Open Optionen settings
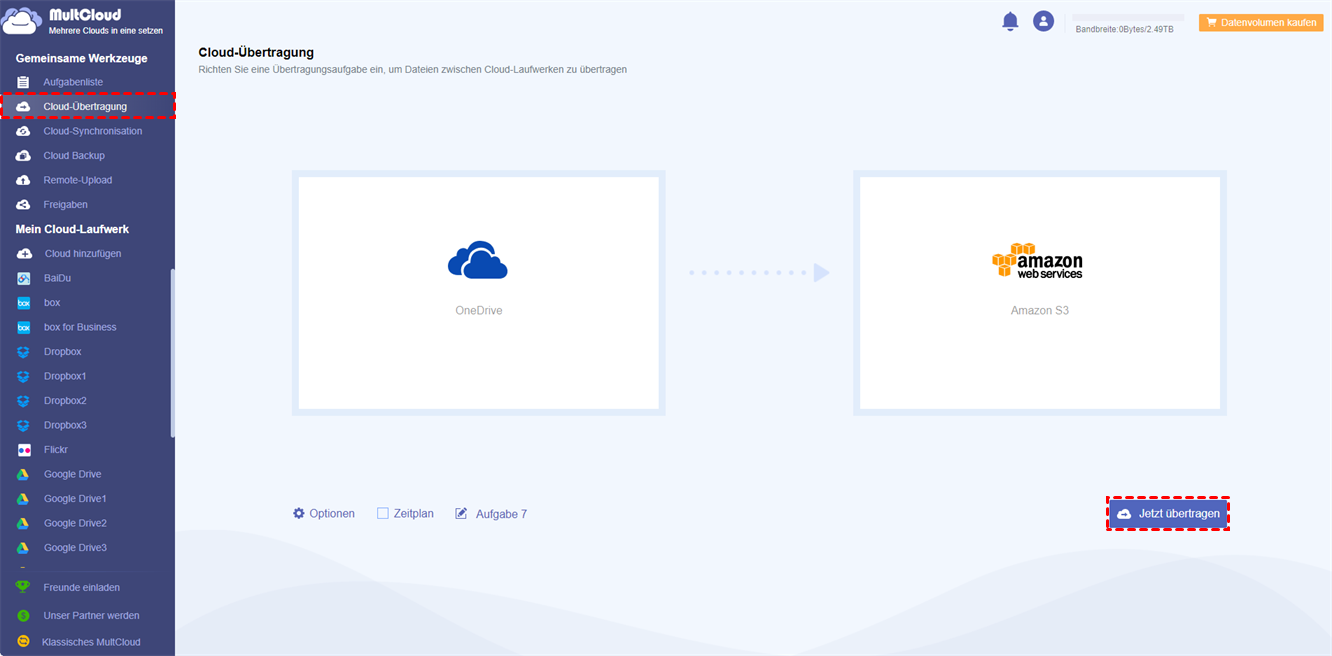1332x656 pixels. click(x=332, y=514)
